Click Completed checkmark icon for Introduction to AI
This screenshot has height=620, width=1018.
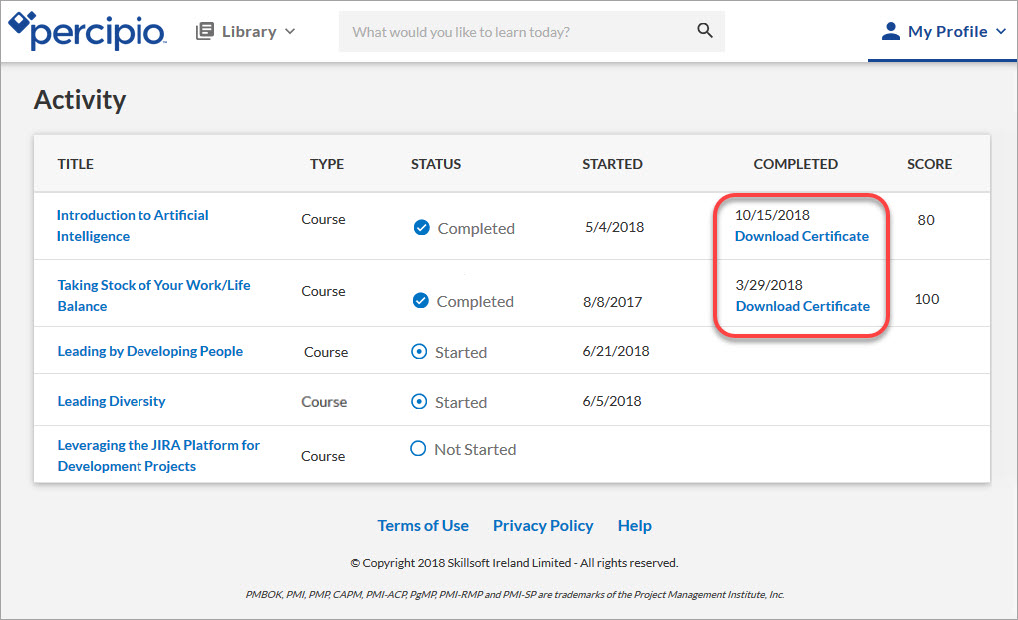click(422, 228)
